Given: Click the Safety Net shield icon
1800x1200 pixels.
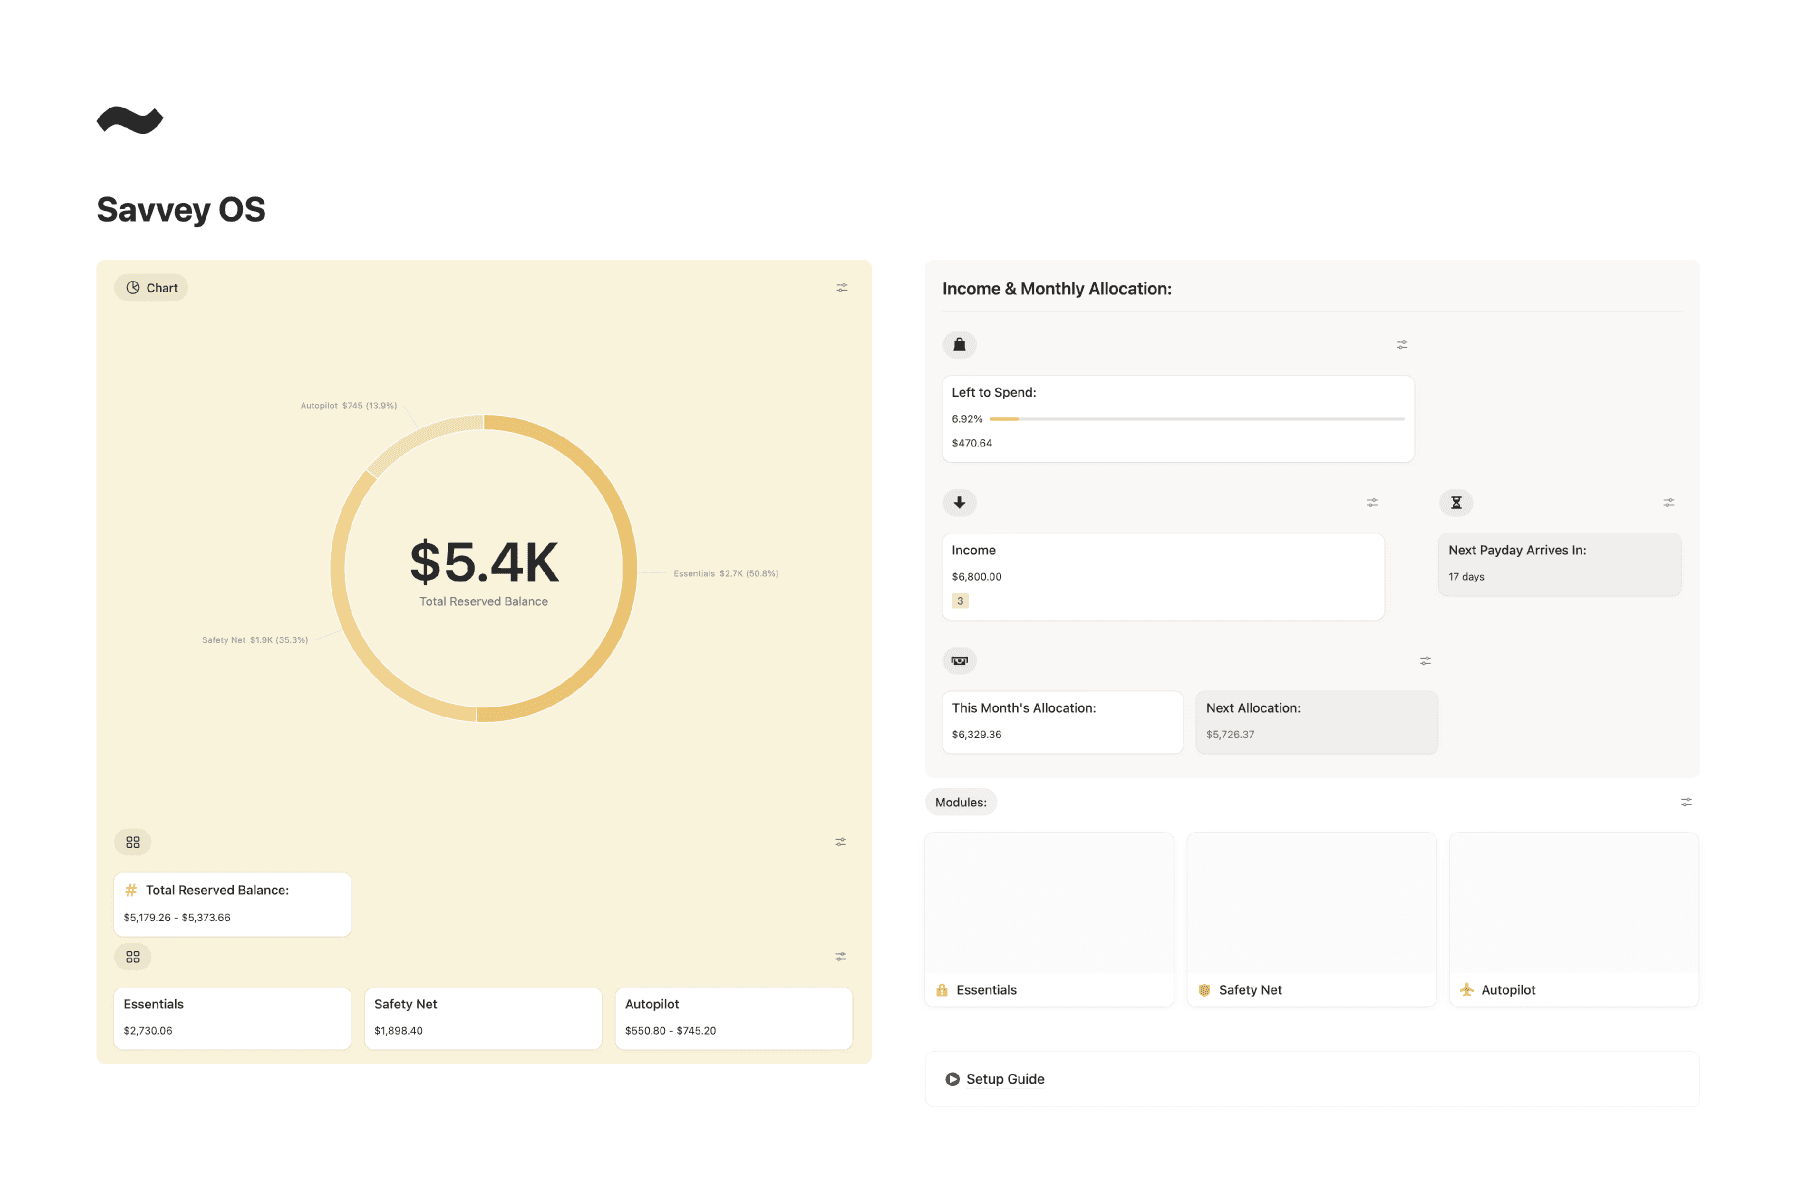Looking at the screenshot, I should point(1204,990).
